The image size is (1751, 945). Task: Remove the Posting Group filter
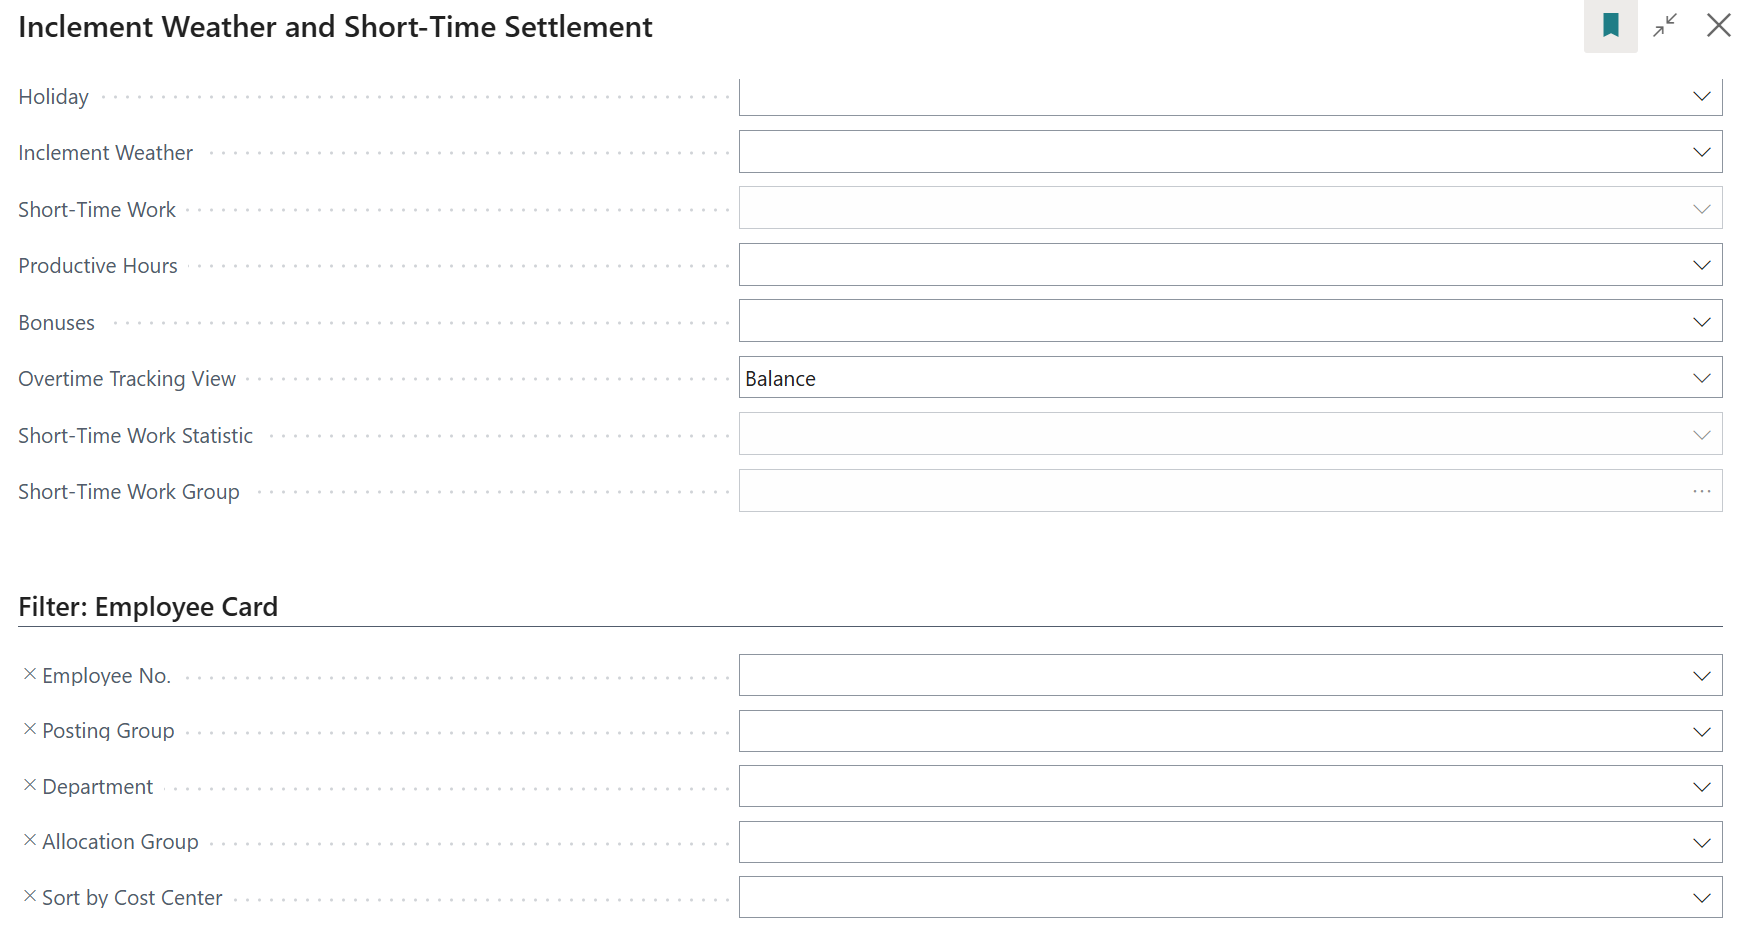point(30,730)
